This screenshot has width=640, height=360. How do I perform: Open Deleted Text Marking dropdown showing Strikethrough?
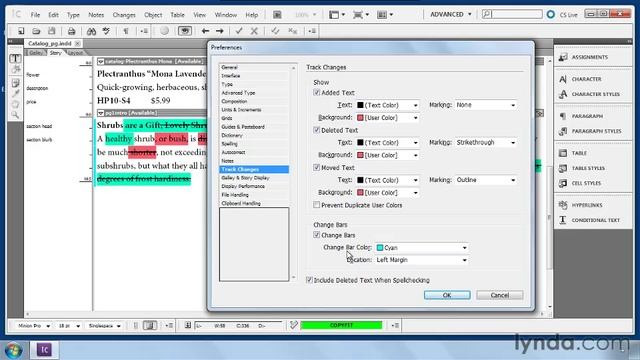click(x=486, y=142)
